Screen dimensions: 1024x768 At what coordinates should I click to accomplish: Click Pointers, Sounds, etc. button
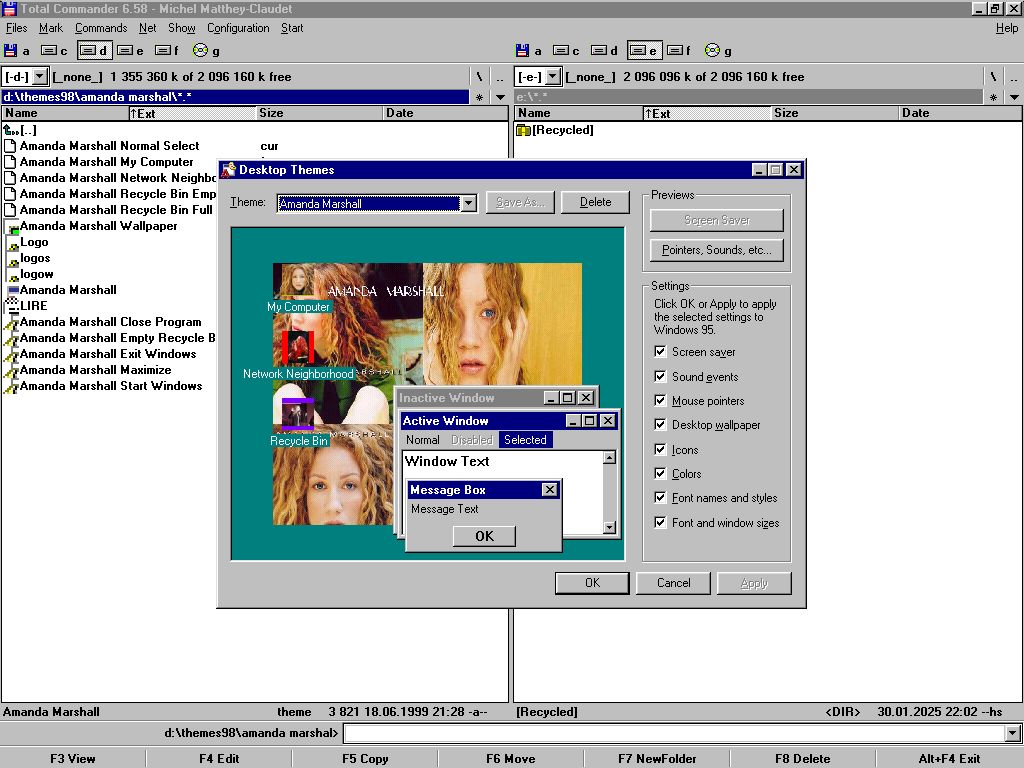(717, 250)
